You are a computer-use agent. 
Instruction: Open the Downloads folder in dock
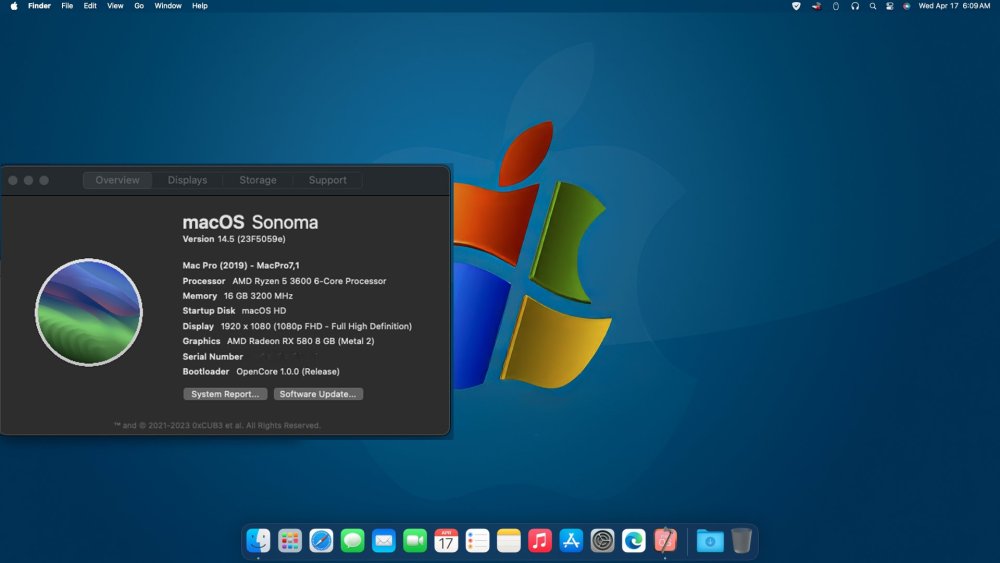pos(710,541)
